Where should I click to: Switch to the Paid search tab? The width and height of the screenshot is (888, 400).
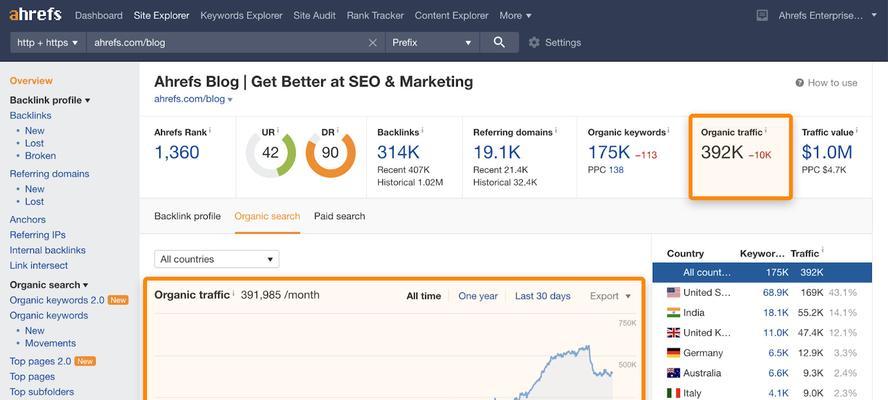pos(340,216)
